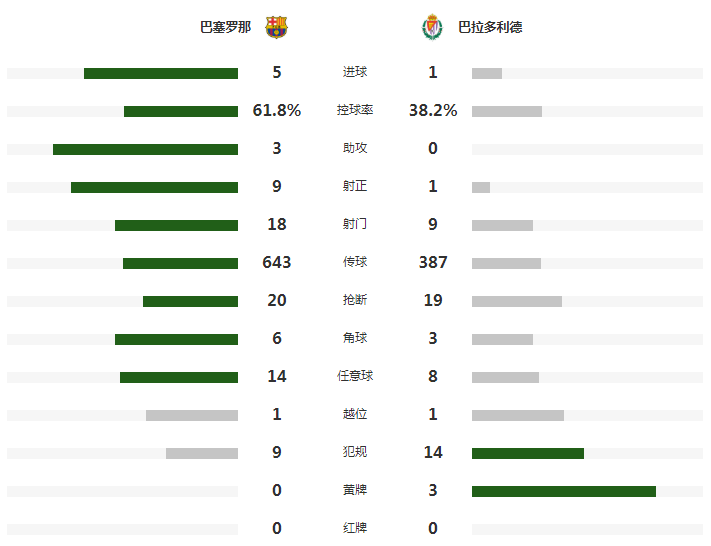
Task: Click the 387 passes value
Action: 433,262
